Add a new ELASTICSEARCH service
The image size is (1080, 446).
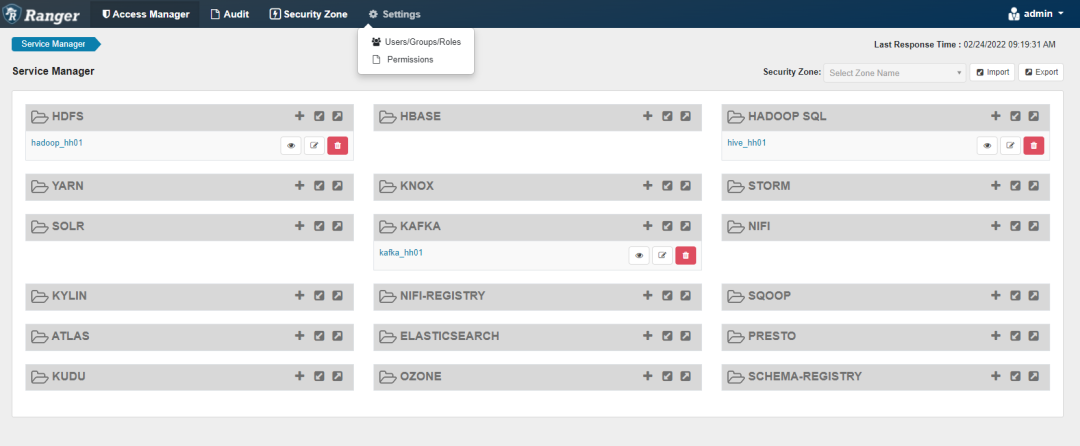647,336
